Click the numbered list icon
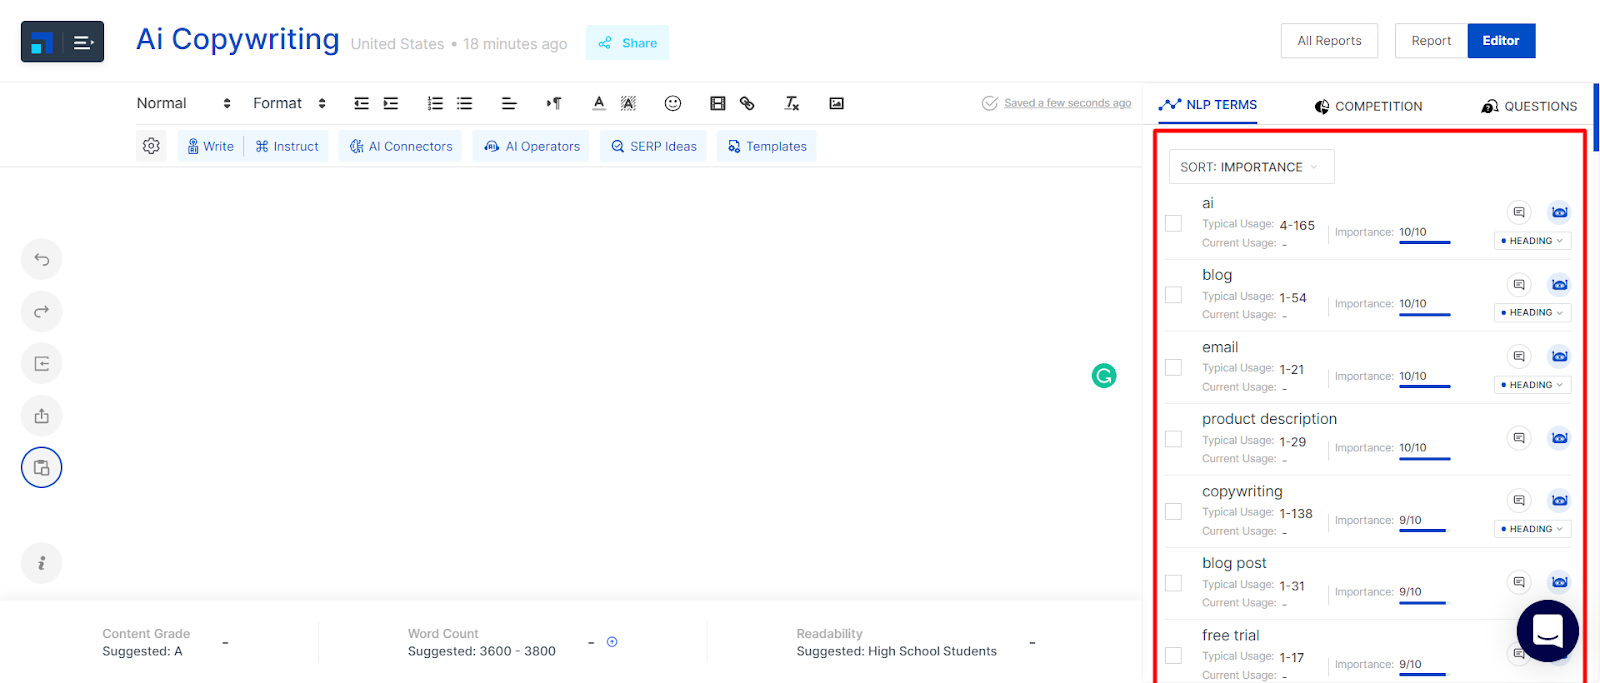This screenshot has width=1600, height=683. (x=435, y=103)
